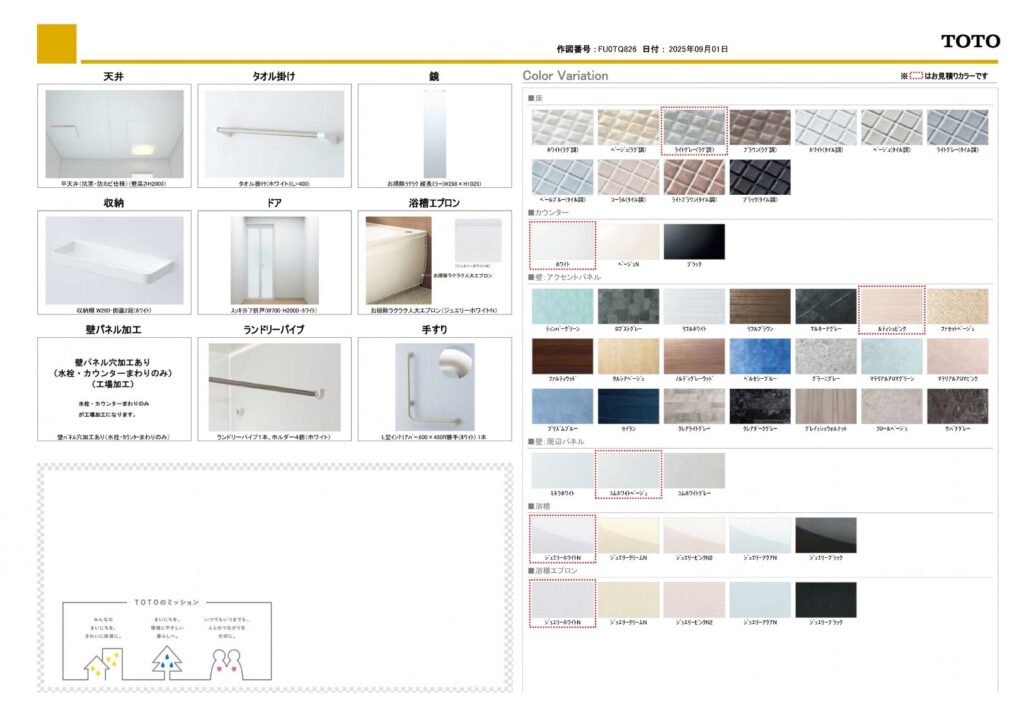
Task: Click the 収納 storage shelf image
Action: pyautogui.click(x=114, y=260)
